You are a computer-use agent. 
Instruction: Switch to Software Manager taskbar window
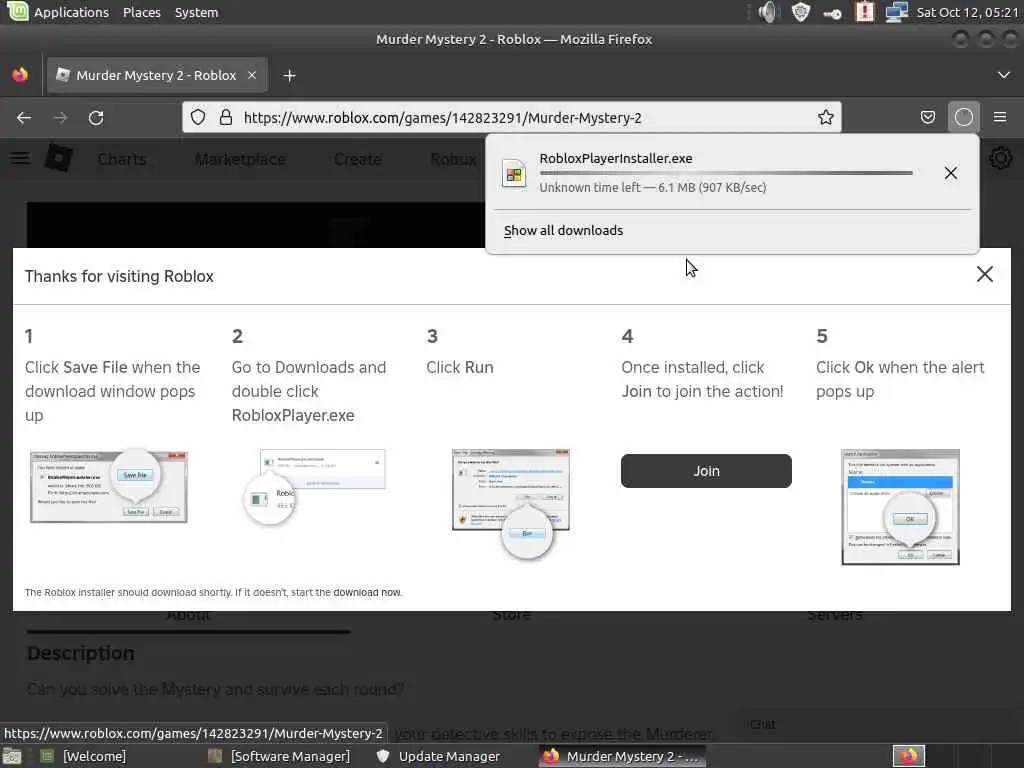point(279,756)
